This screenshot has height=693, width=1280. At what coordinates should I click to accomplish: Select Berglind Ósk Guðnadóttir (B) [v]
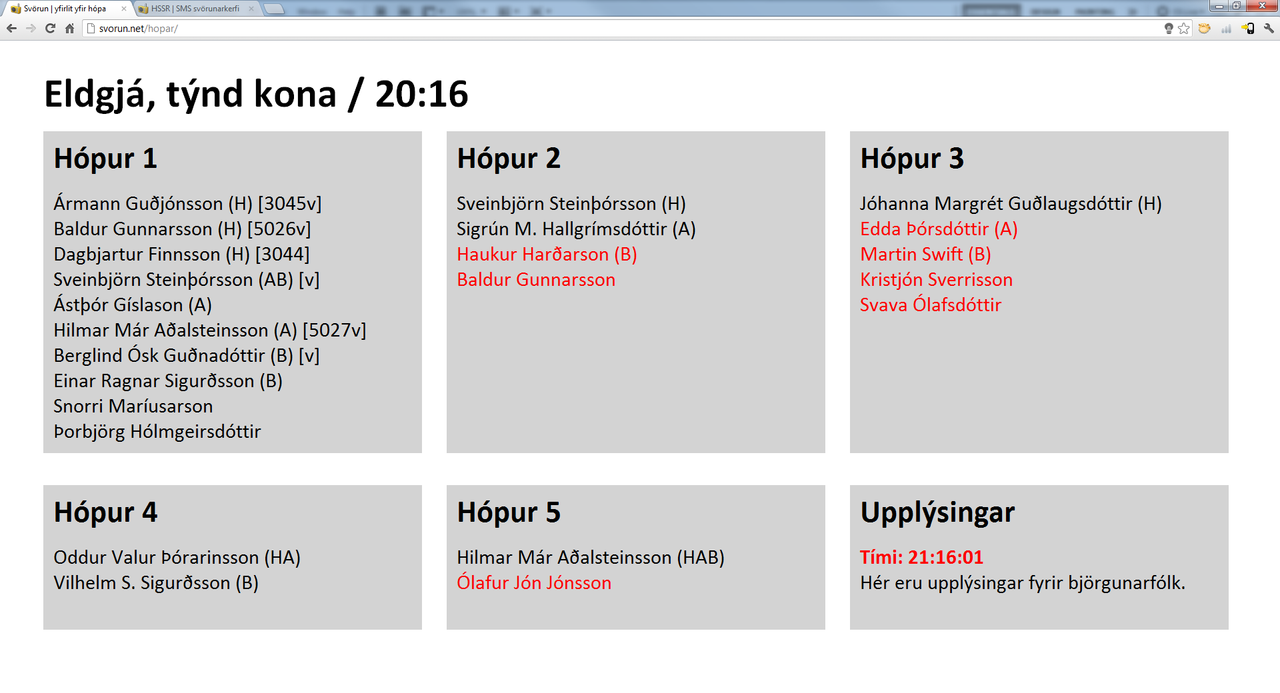click(187, 355)
